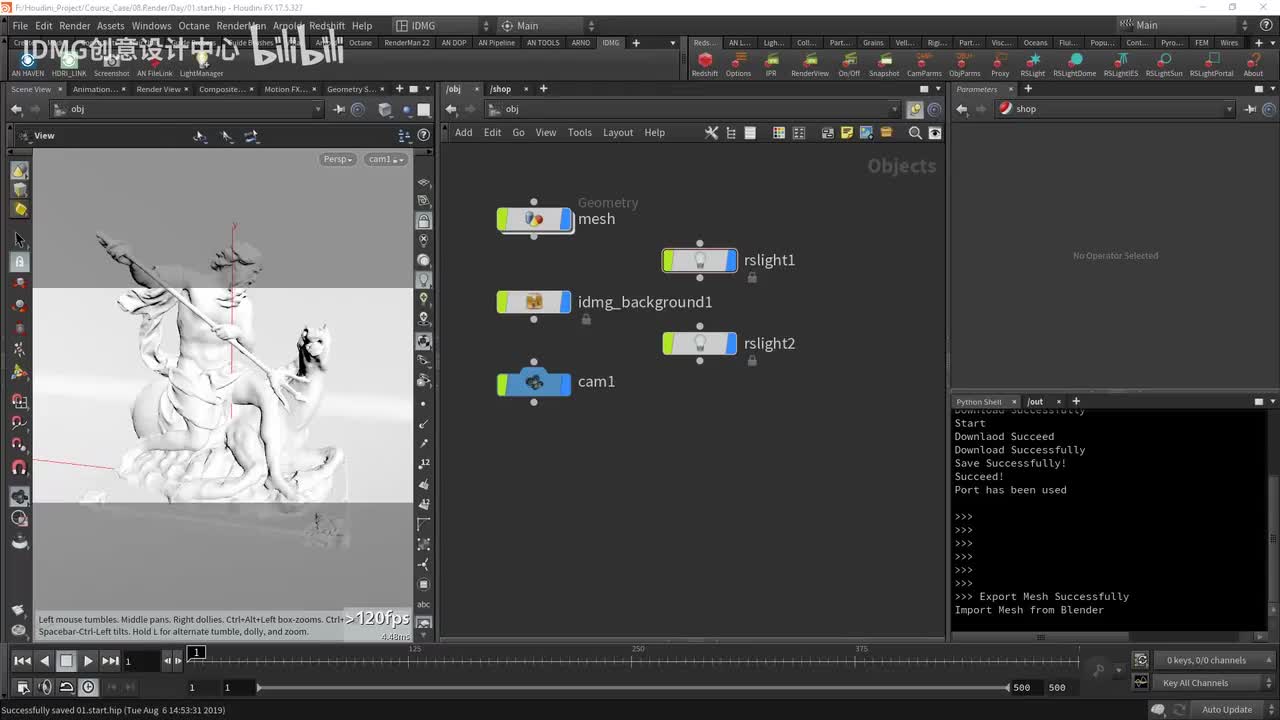Screen dimensions: 1280x720
Task: Click the RSLightSun shelf tool
Action: (x=1163, y=62)
